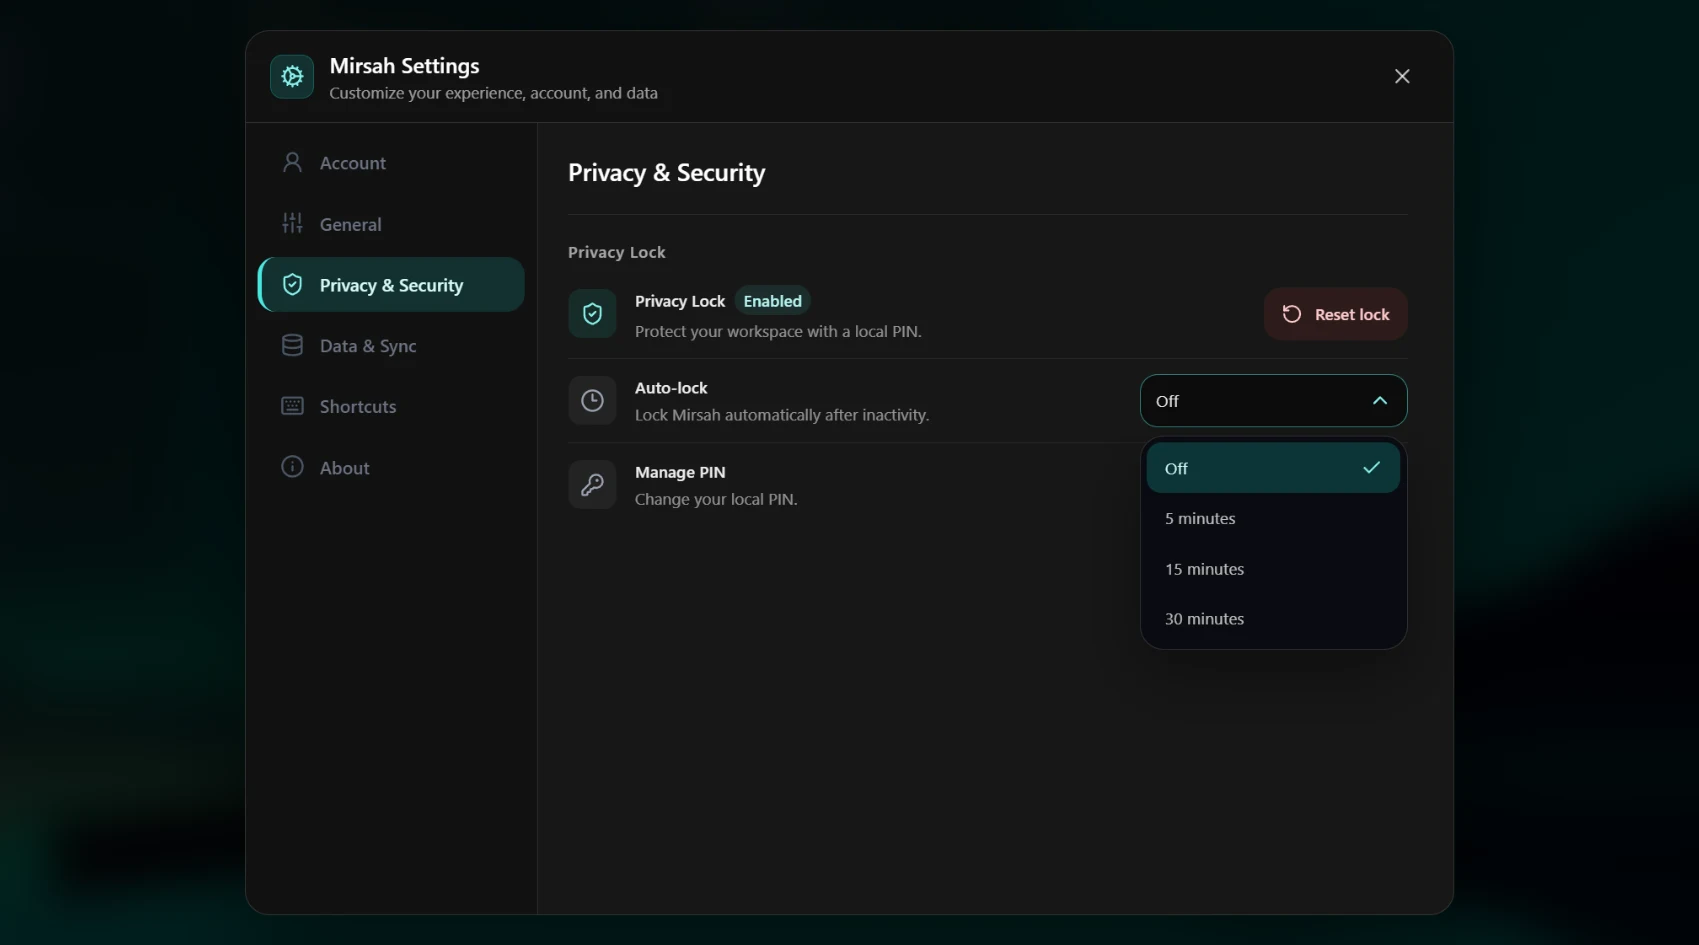This screenshot has height=945, width=1699.
Task: Click 'Change your local PIN.' description
Action: click(716, 499)
